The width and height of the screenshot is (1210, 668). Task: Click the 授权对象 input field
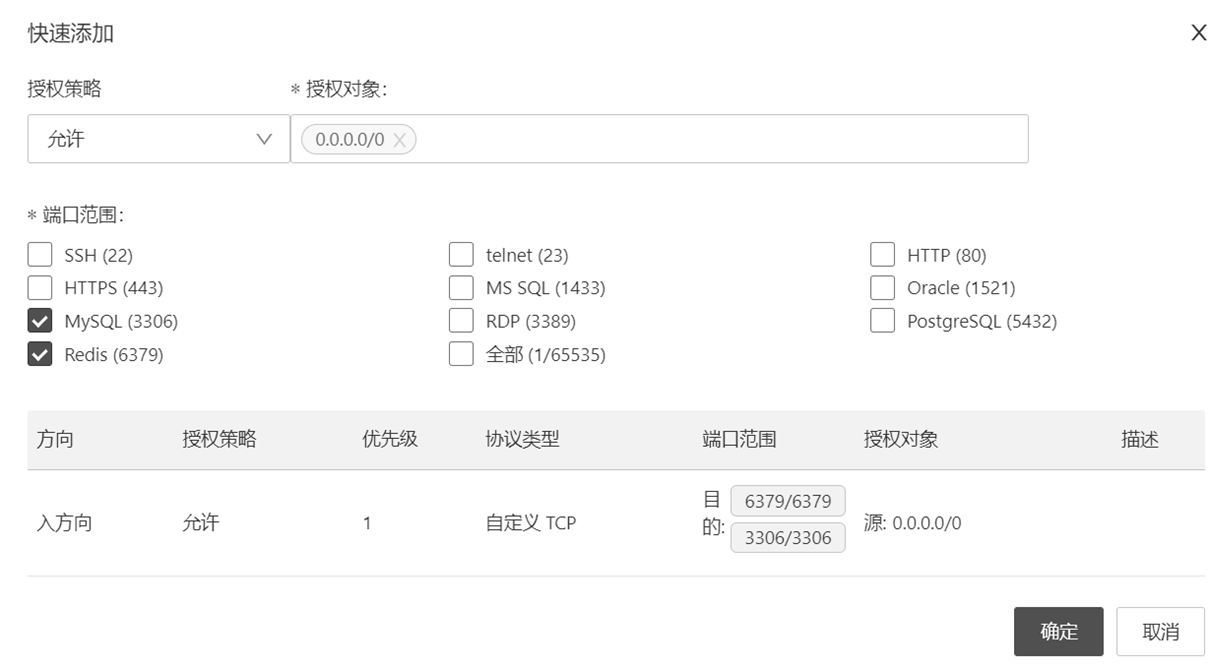click(x=720, y=139)
